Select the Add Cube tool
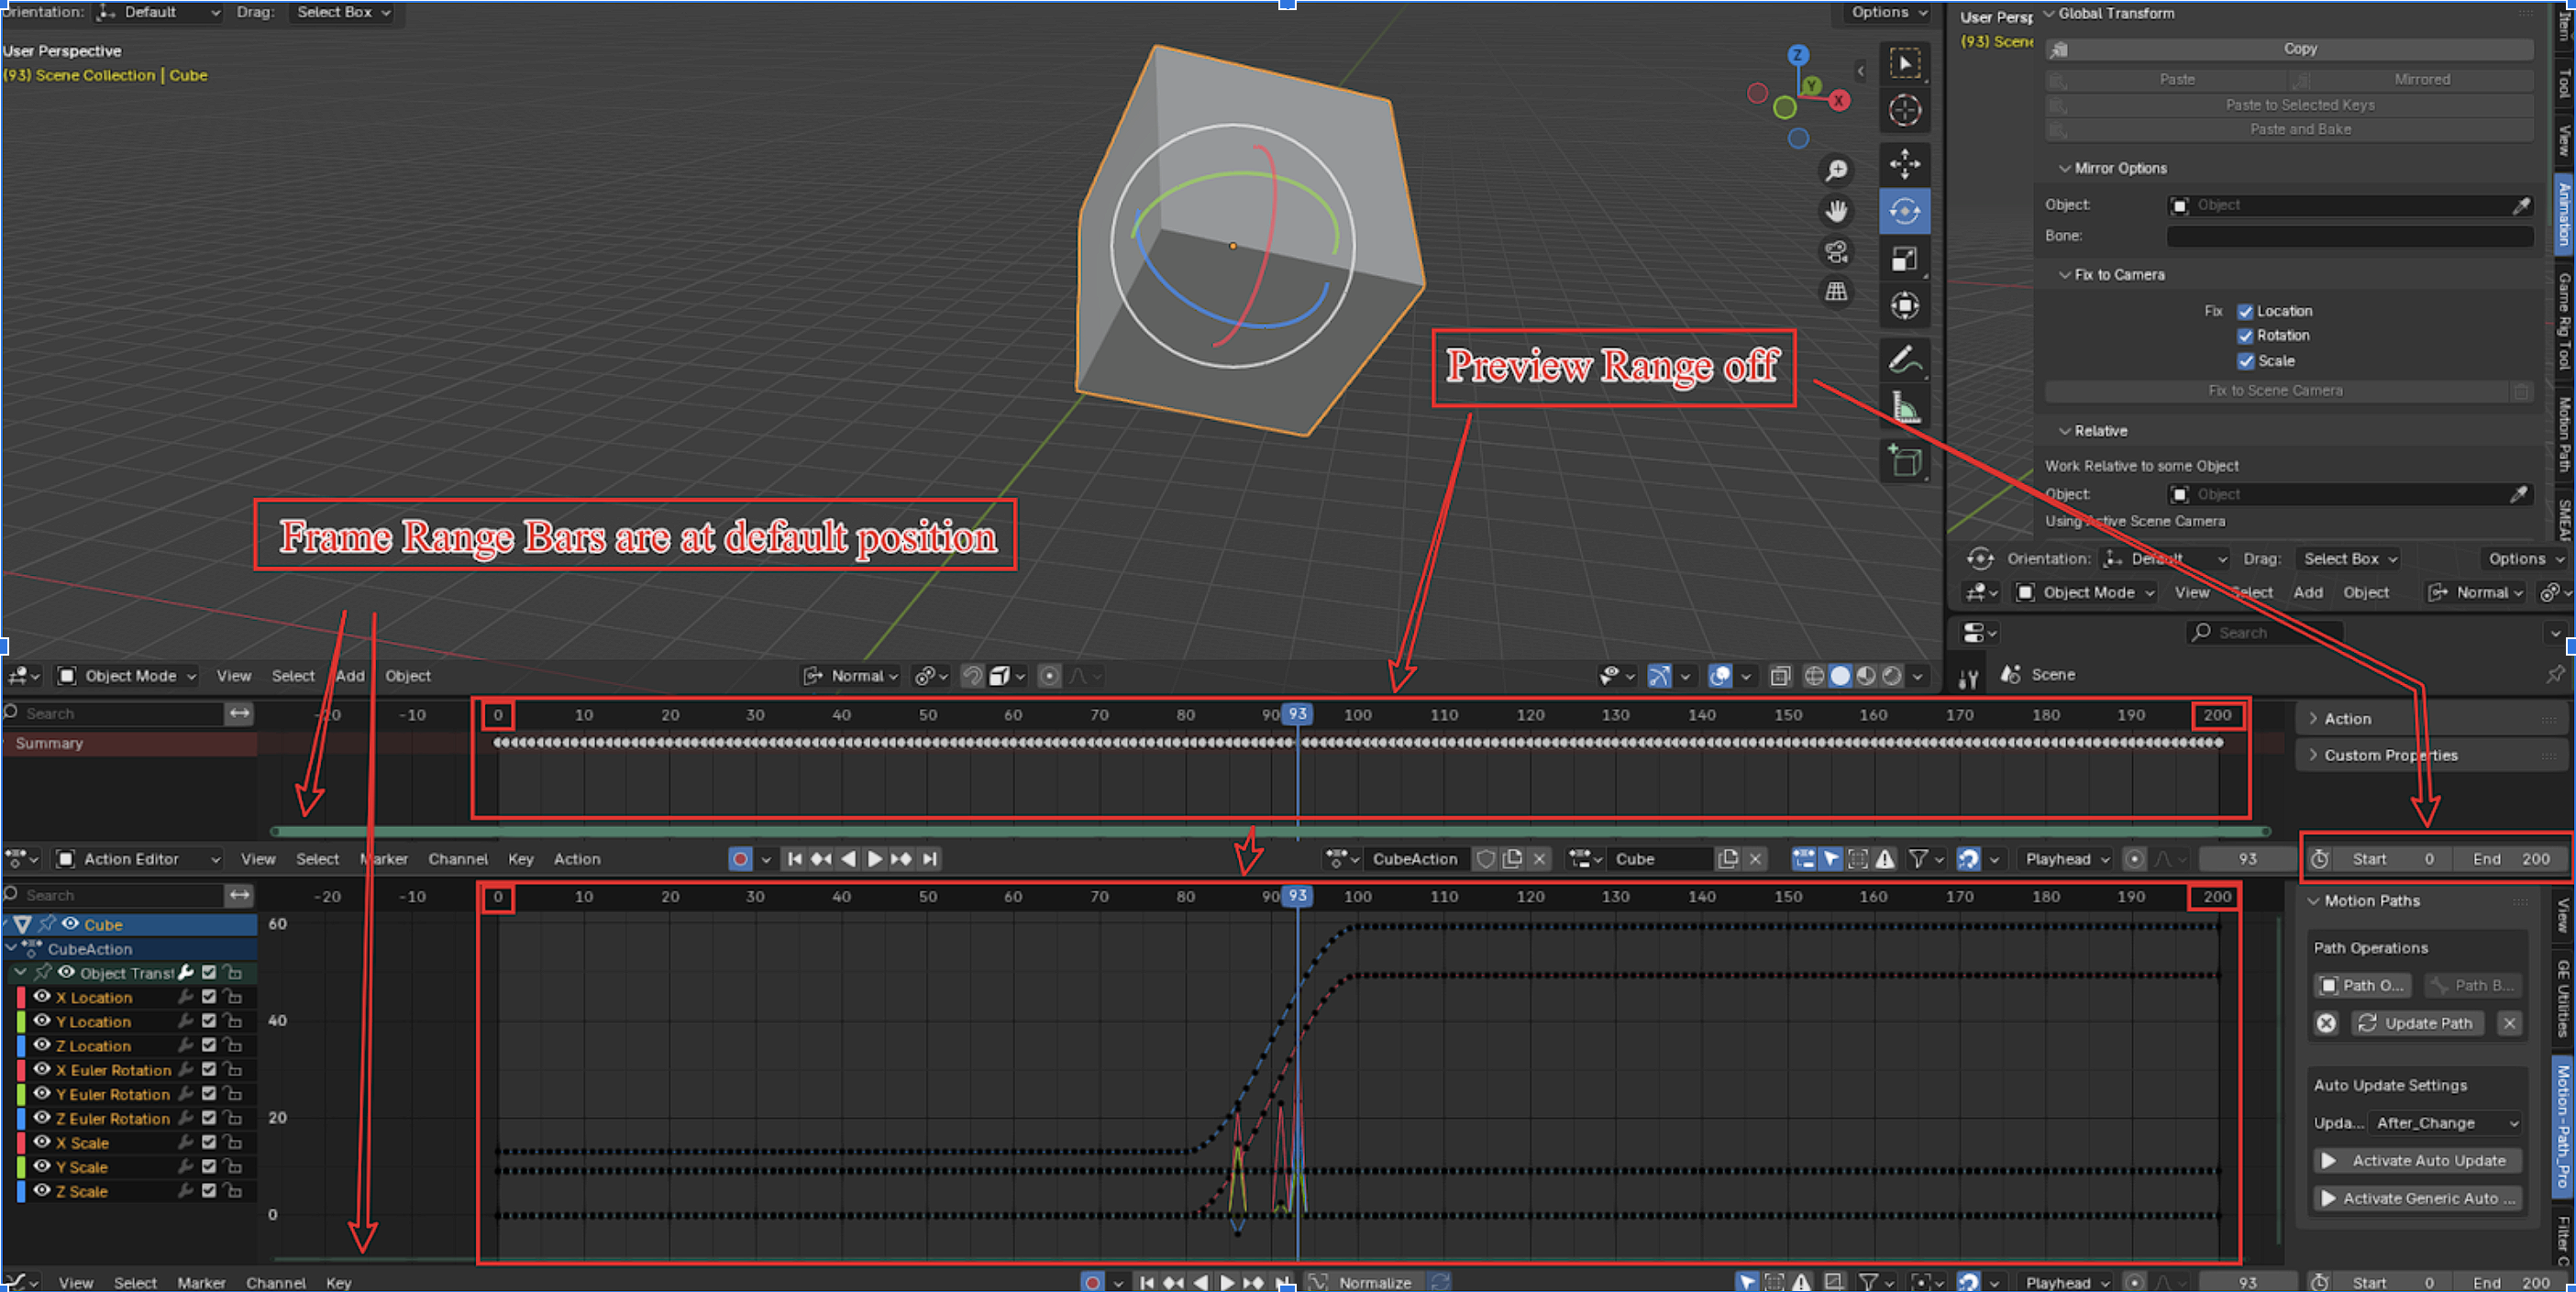Screen dimensions: 2576x1292 1904,461
